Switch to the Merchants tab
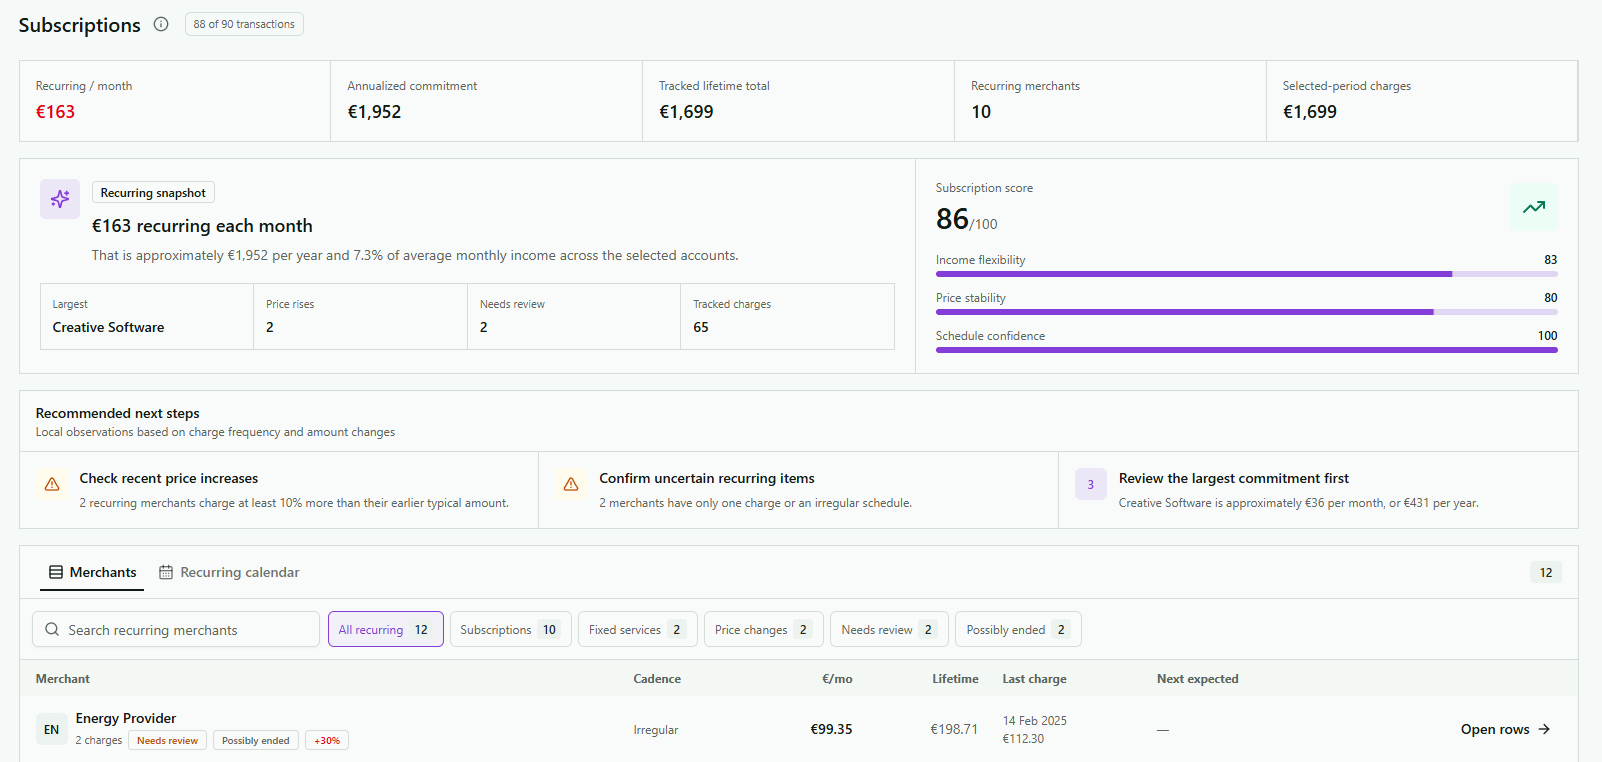This screenshot has width=1602, height=762. tap(92, 572)
